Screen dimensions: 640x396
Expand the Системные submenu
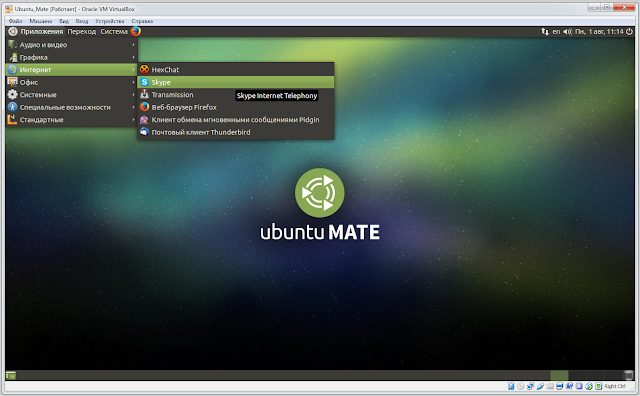pos(72,95)
